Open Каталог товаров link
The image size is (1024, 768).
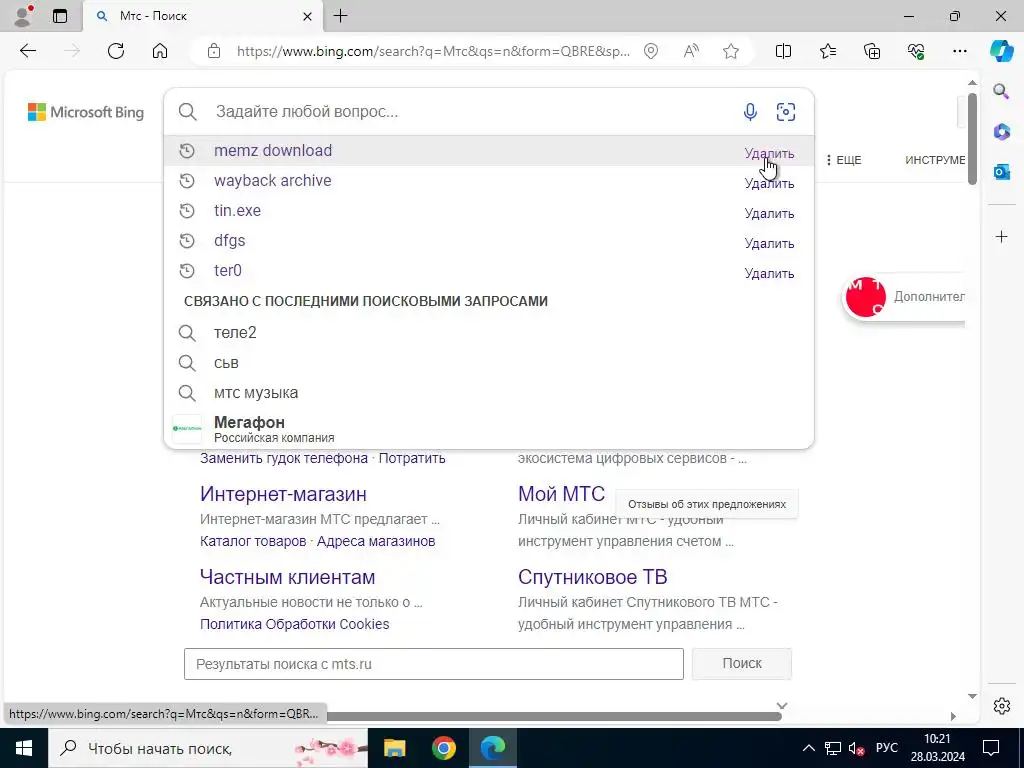point(253,541)
